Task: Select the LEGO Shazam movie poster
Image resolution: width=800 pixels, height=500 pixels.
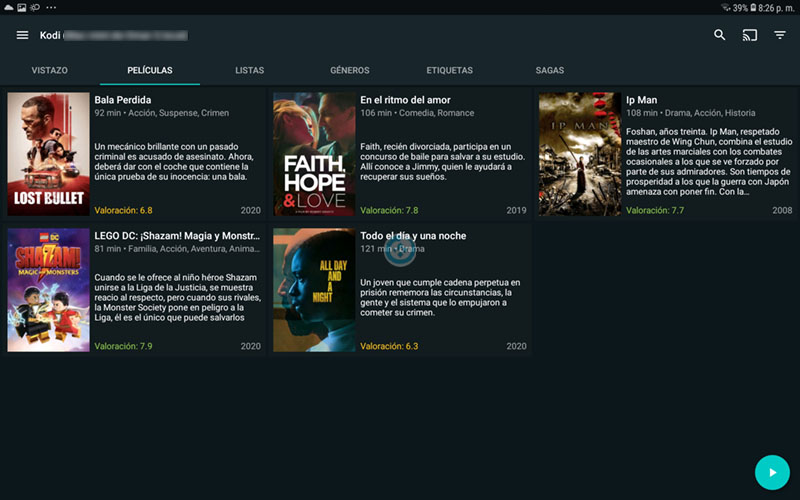Action: point(48,289)
